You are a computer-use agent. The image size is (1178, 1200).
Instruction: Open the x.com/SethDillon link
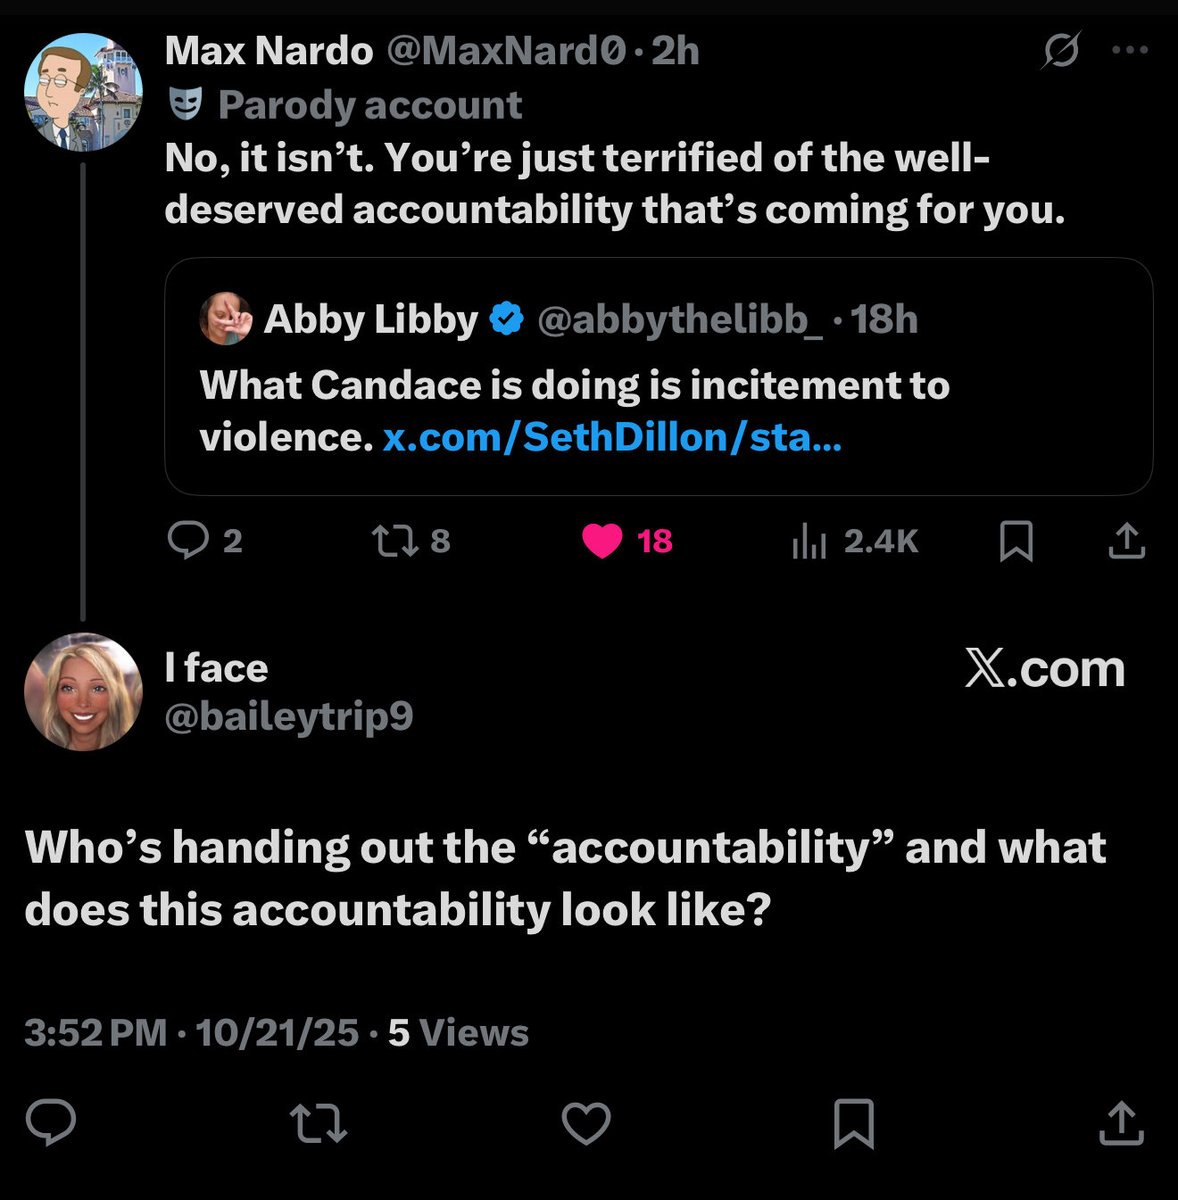[612, 437]
